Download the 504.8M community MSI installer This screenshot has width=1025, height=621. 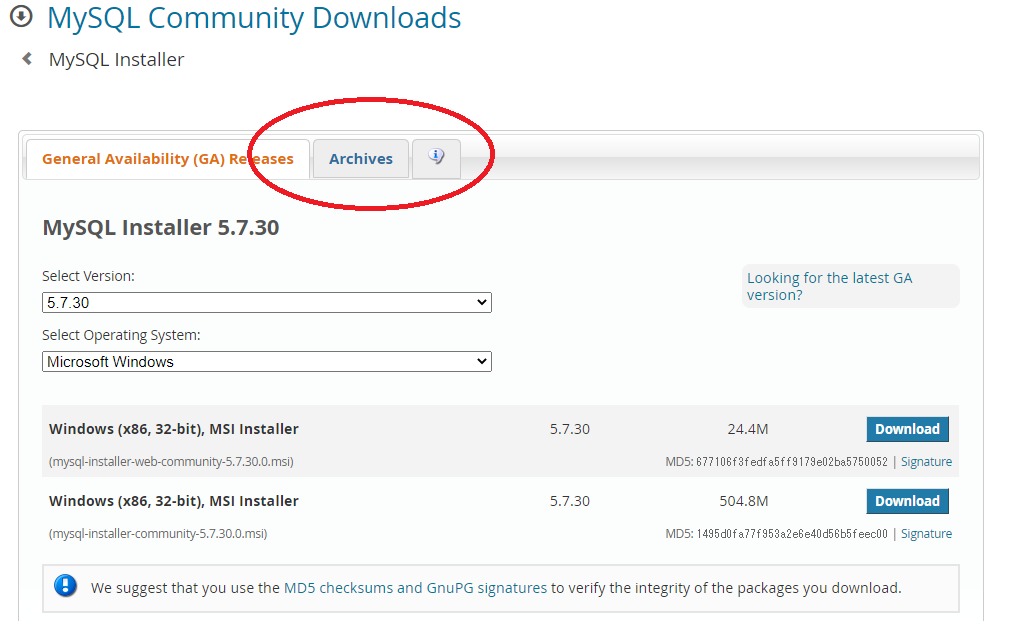pos(907,501)
